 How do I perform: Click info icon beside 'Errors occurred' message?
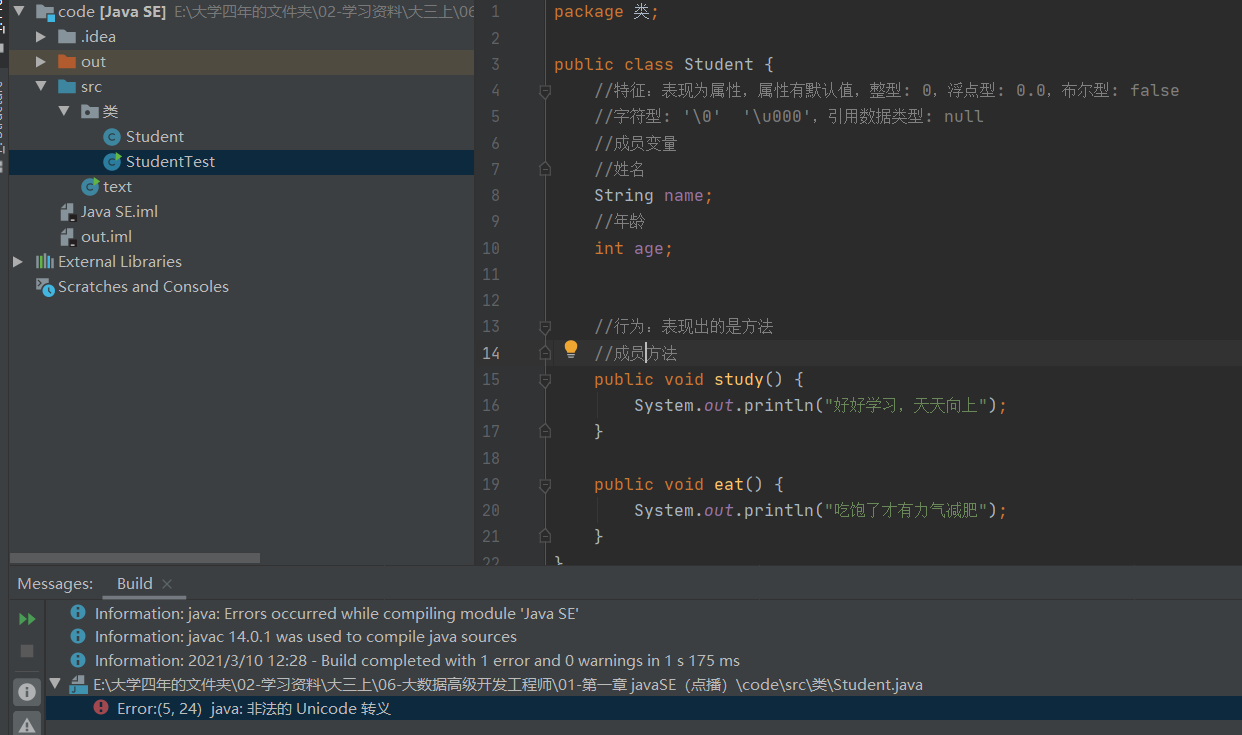[x=78, y=613]
